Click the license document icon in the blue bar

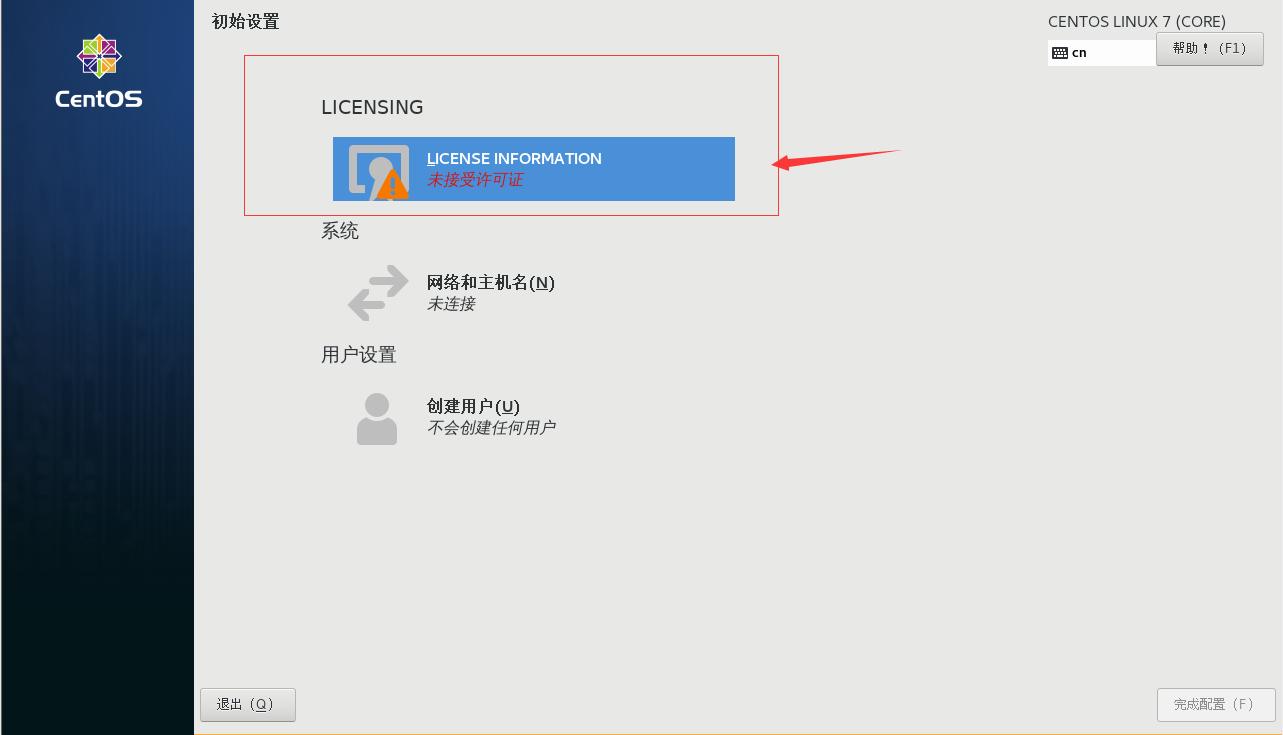(x=374, y=165)
